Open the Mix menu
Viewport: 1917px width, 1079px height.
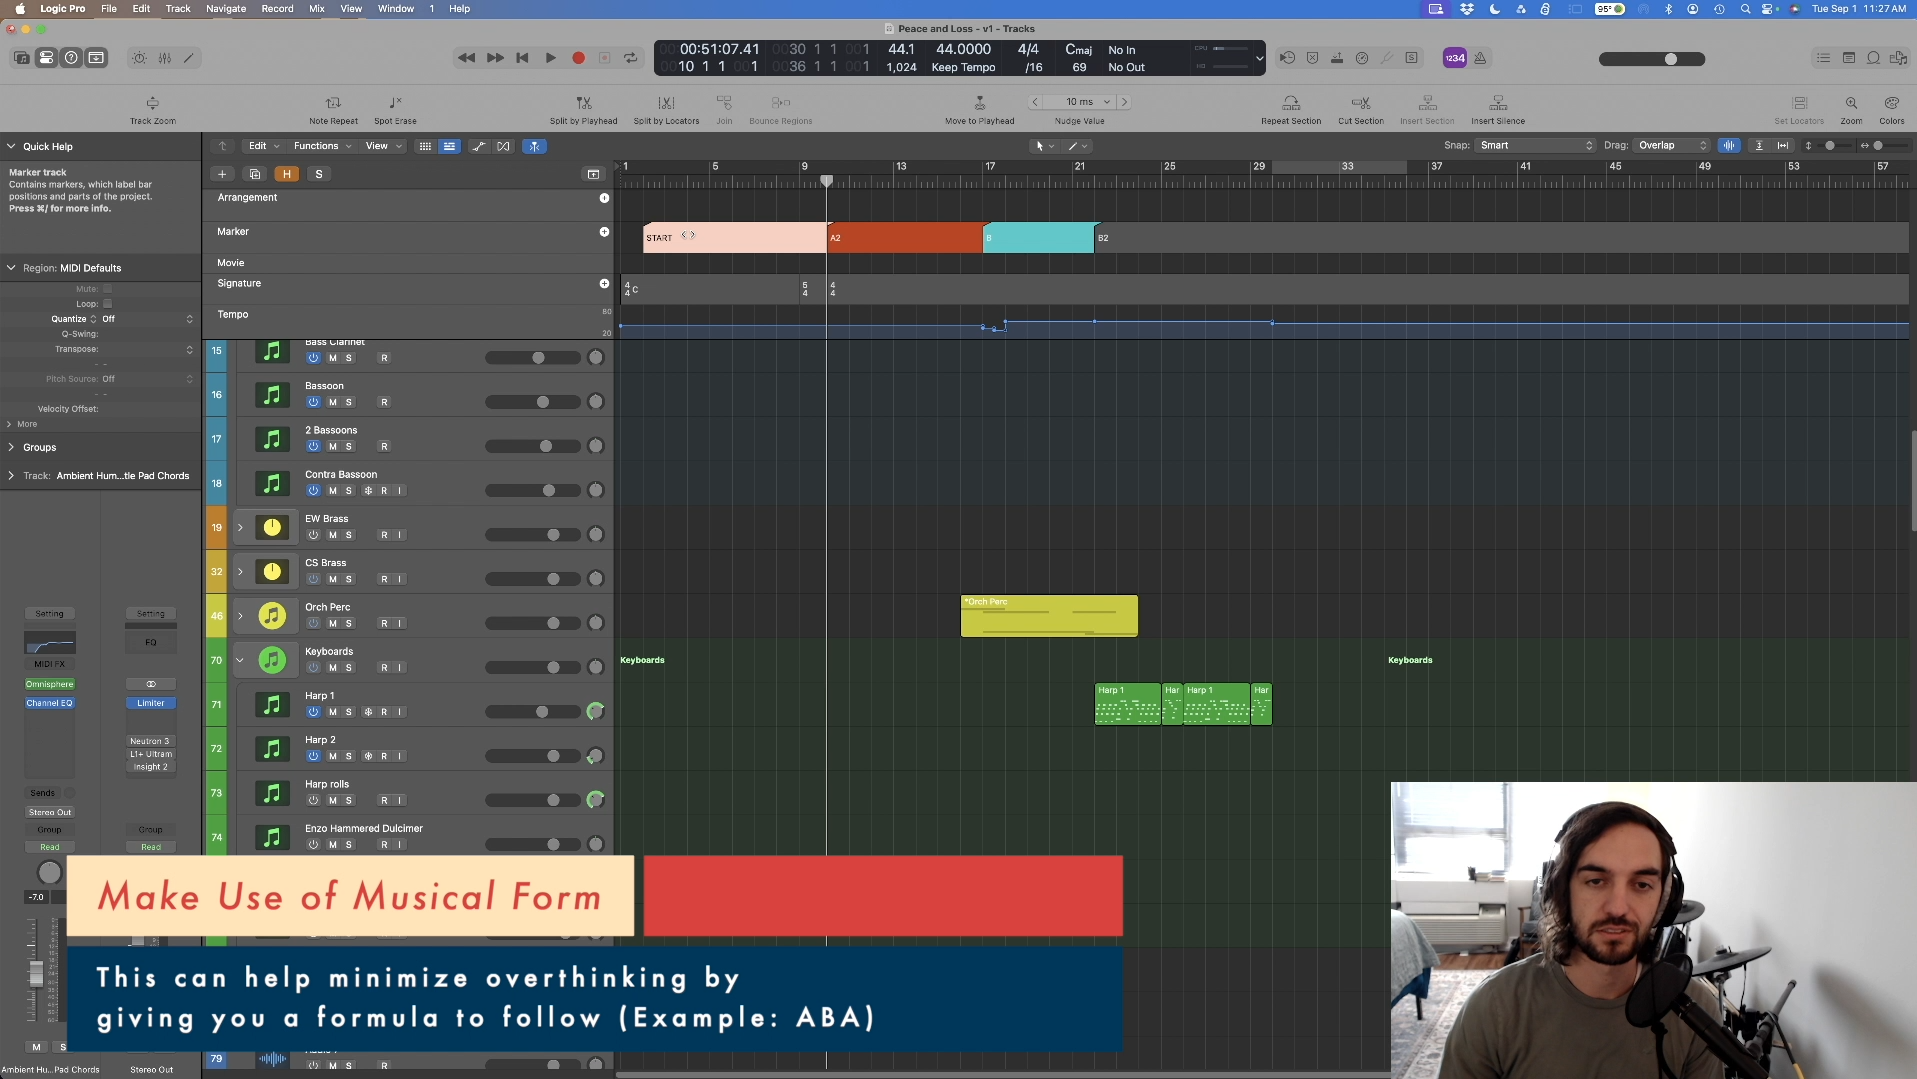coord(317,8)
